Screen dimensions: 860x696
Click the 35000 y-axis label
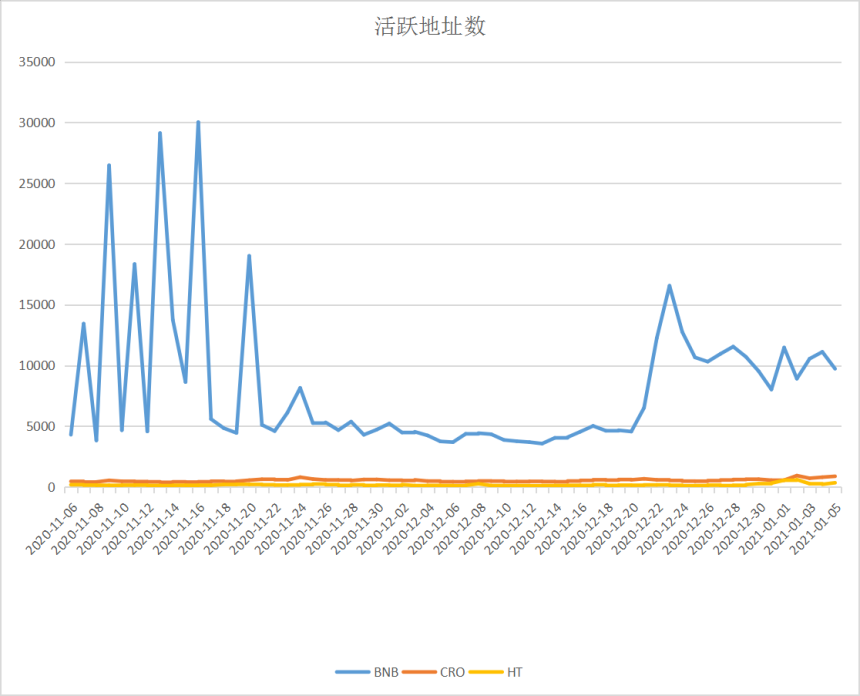coord(34,62)
